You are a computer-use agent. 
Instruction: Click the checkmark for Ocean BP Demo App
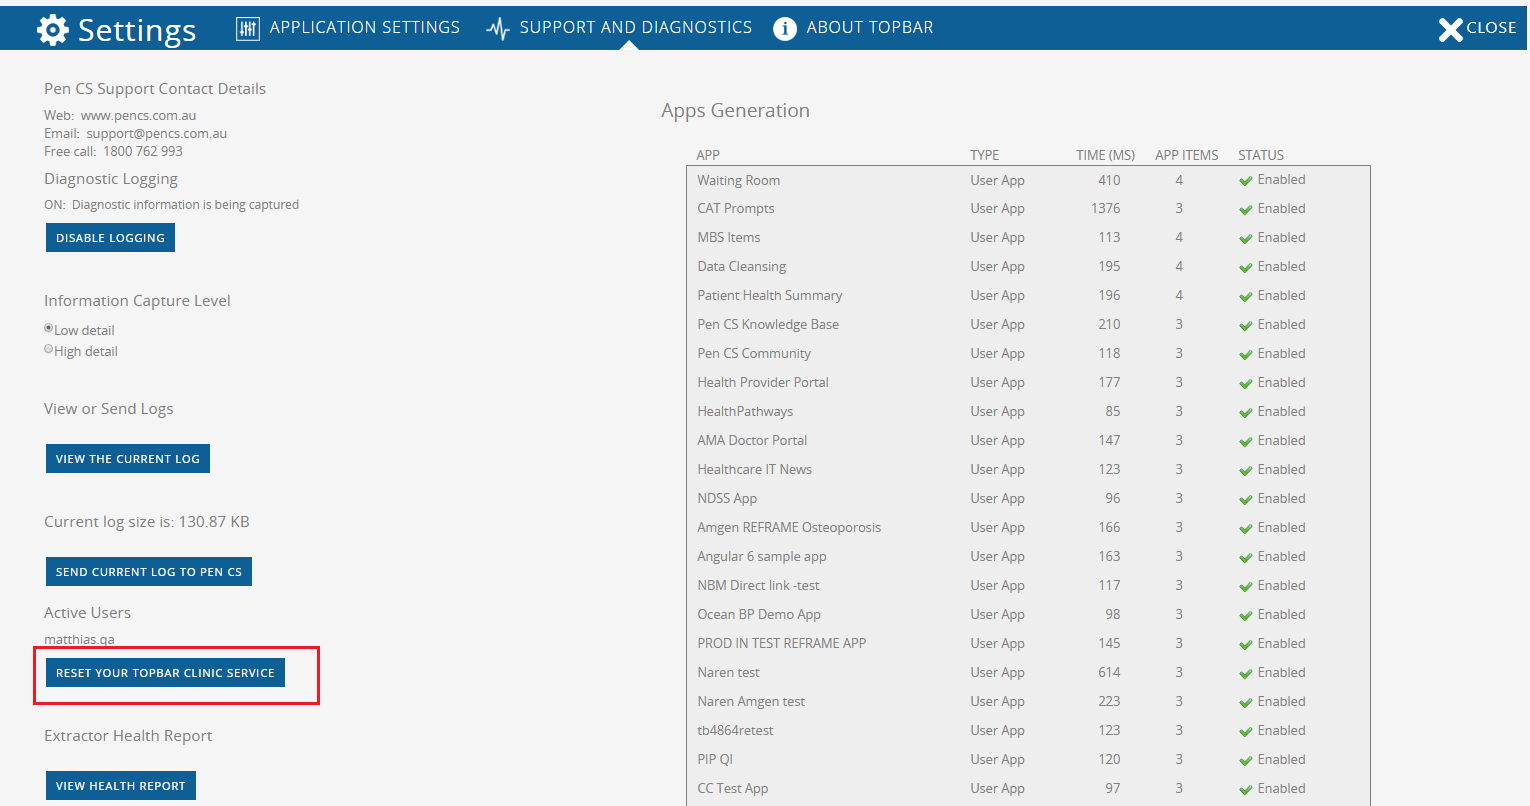(x=1246, y=616)
